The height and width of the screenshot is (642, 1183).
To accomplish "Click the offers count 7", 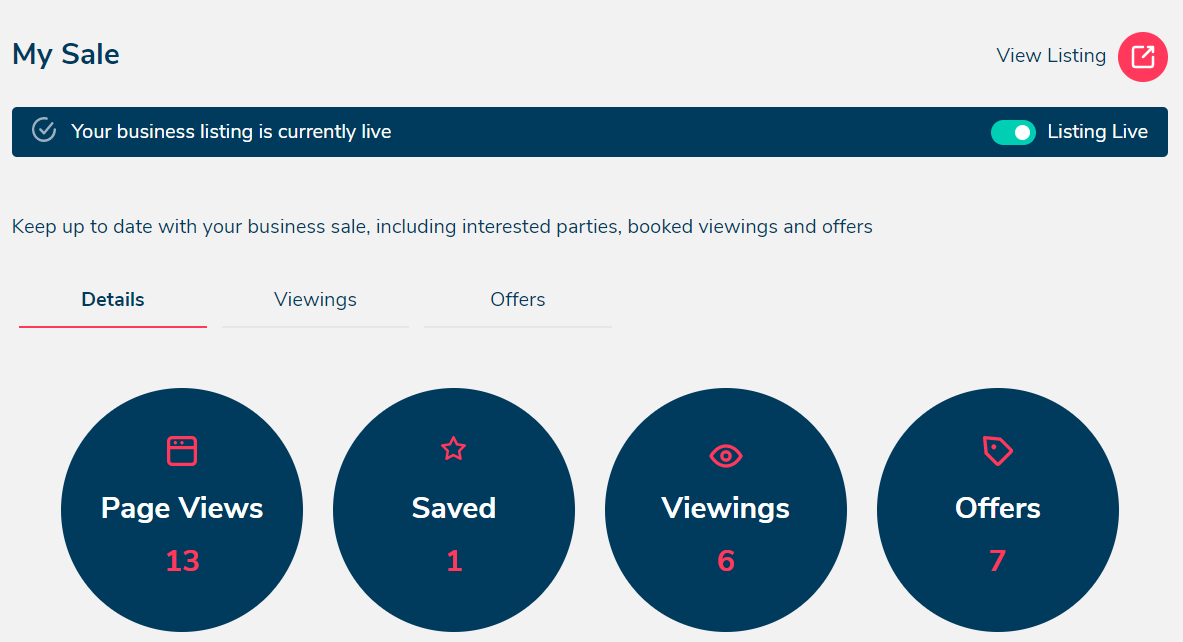I will point(997,561).
